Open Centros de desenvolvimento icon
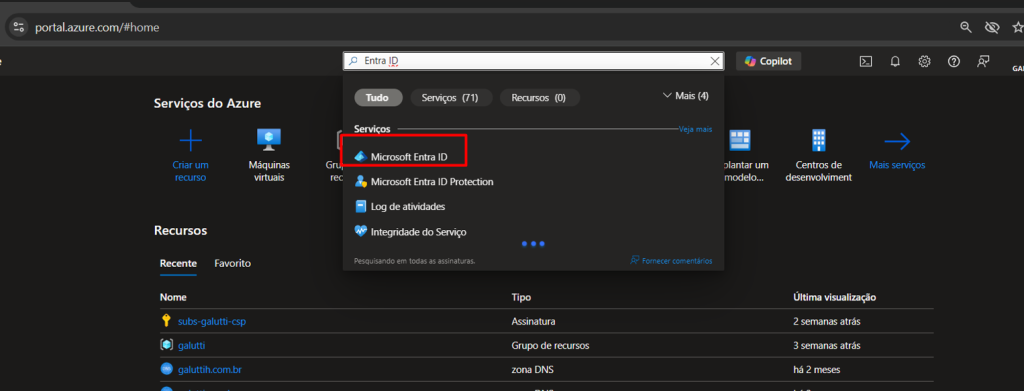 coord(818,140)
